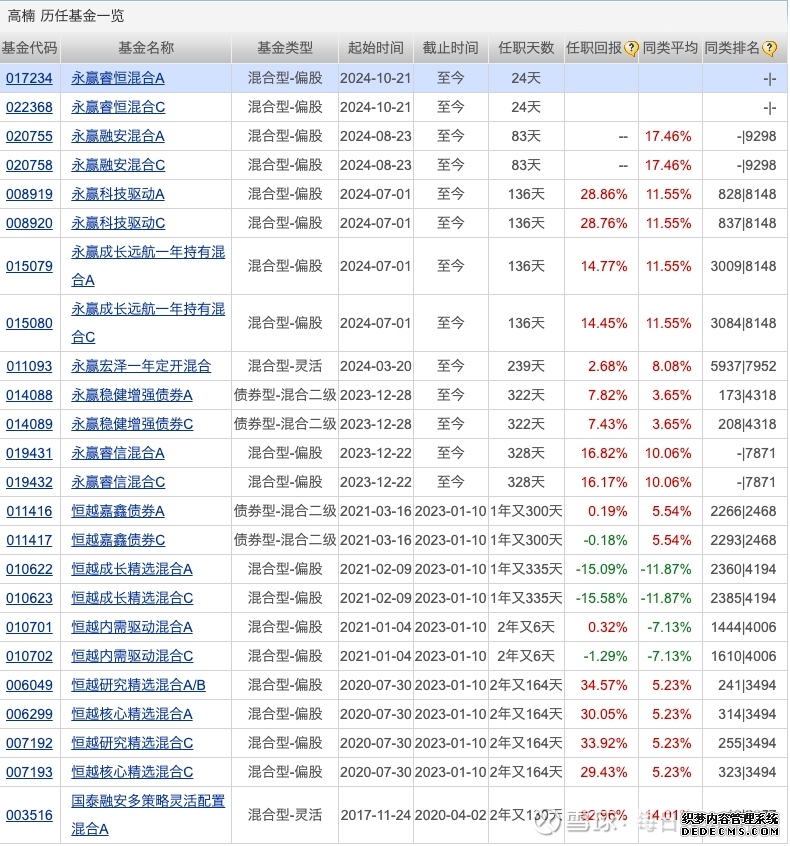Click help icon beside 任职回报 header
Screen dimensions: 790x846
click(631, 49)
